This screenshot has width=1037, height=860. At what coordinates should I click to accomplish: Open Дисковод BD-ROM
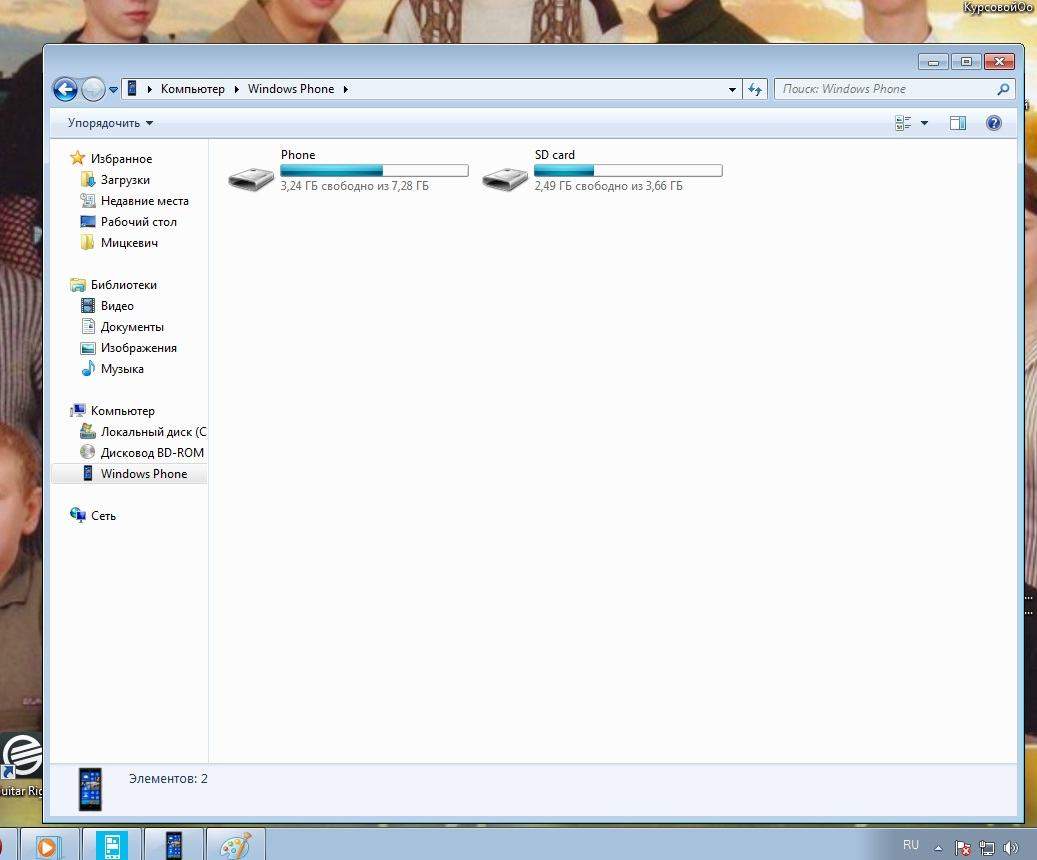[152, 453]
